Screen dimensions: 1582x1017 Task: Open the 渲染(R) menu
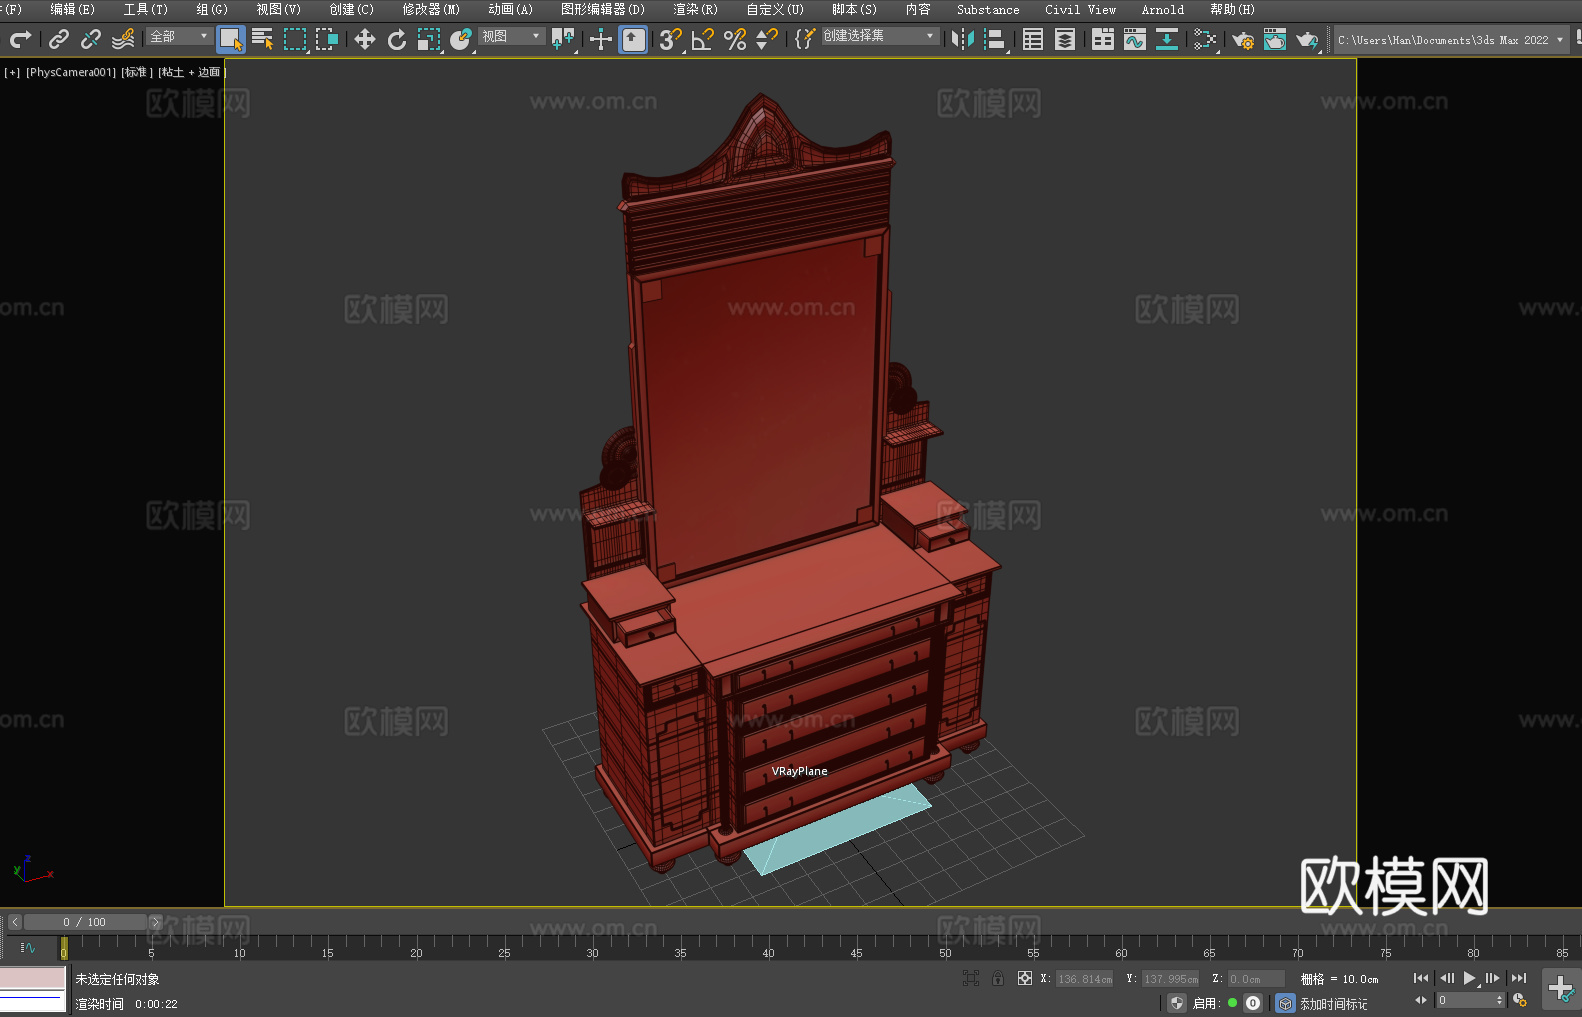click(696, 9)
